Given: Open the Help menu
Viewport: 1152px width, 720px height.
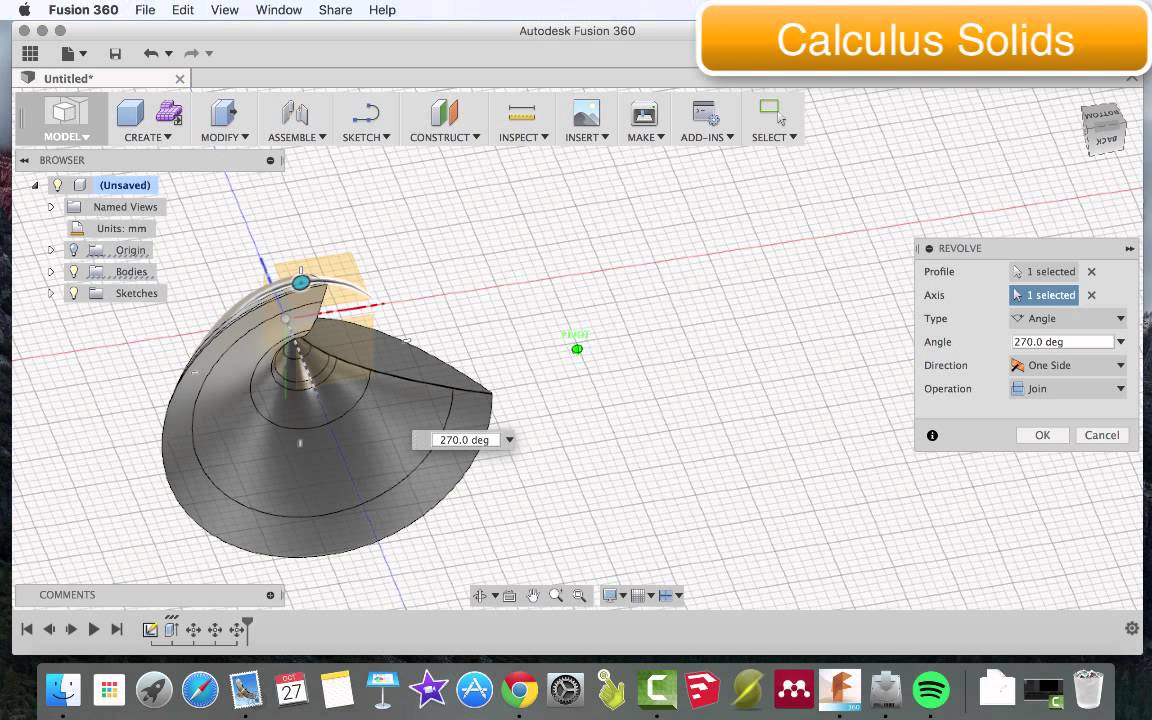Looking at the screenshot, I should 382,10.
